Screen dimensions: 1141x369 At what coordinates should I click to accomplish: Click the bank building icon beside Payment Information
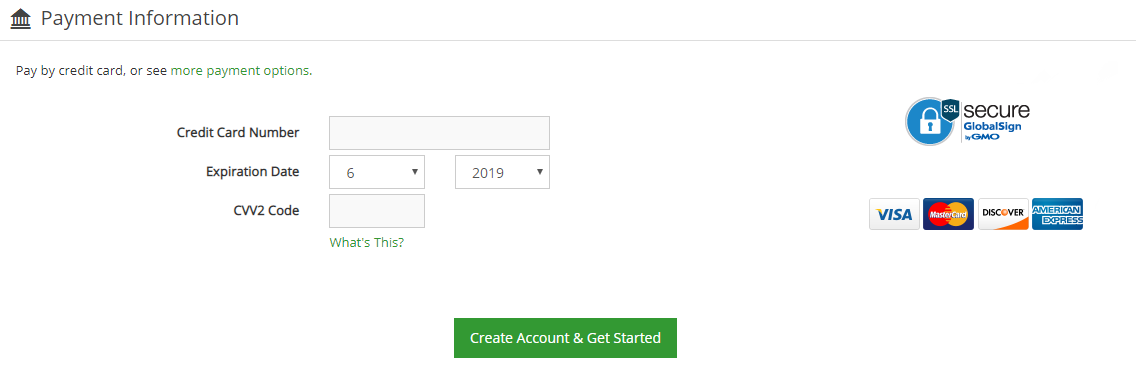[20, 19]
